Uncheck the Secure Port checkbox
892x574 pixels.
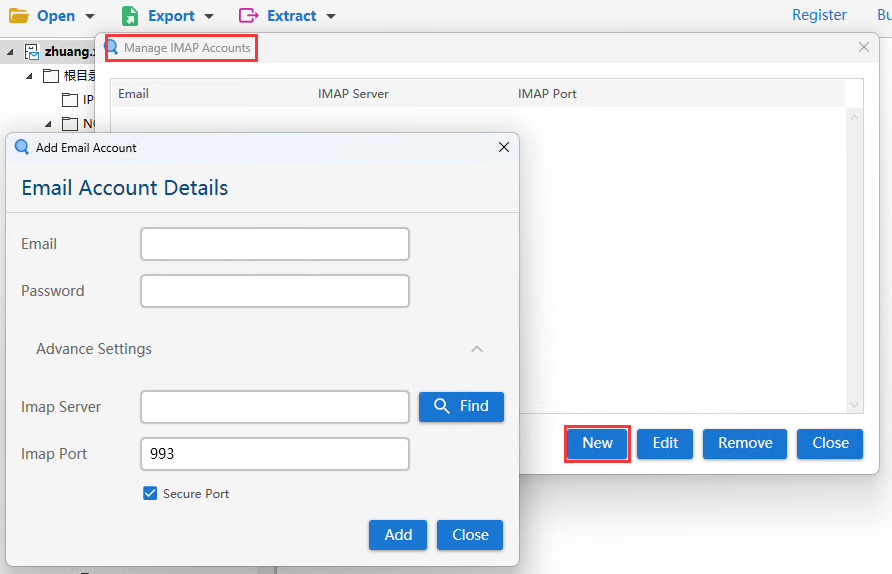(x=150, y=493)
